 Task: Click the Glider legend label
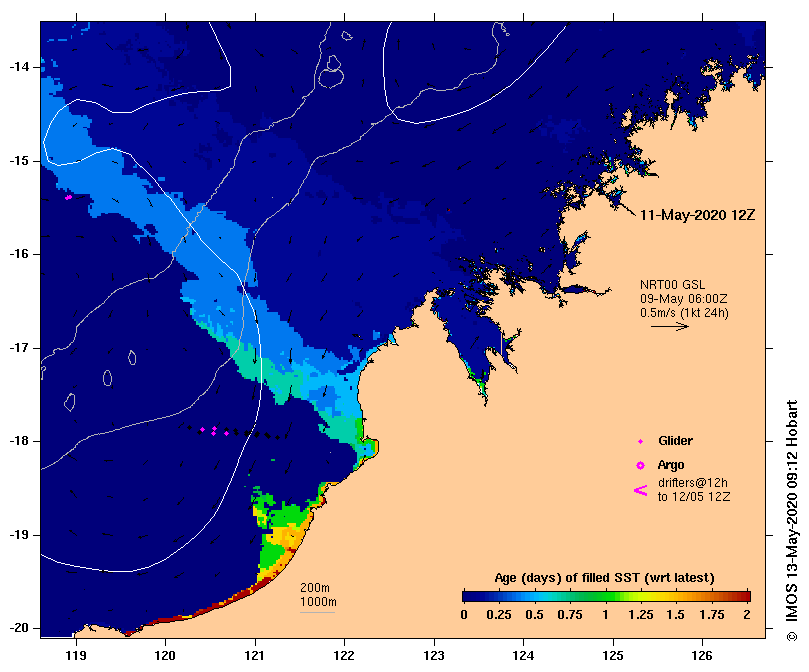click(675, 441)
